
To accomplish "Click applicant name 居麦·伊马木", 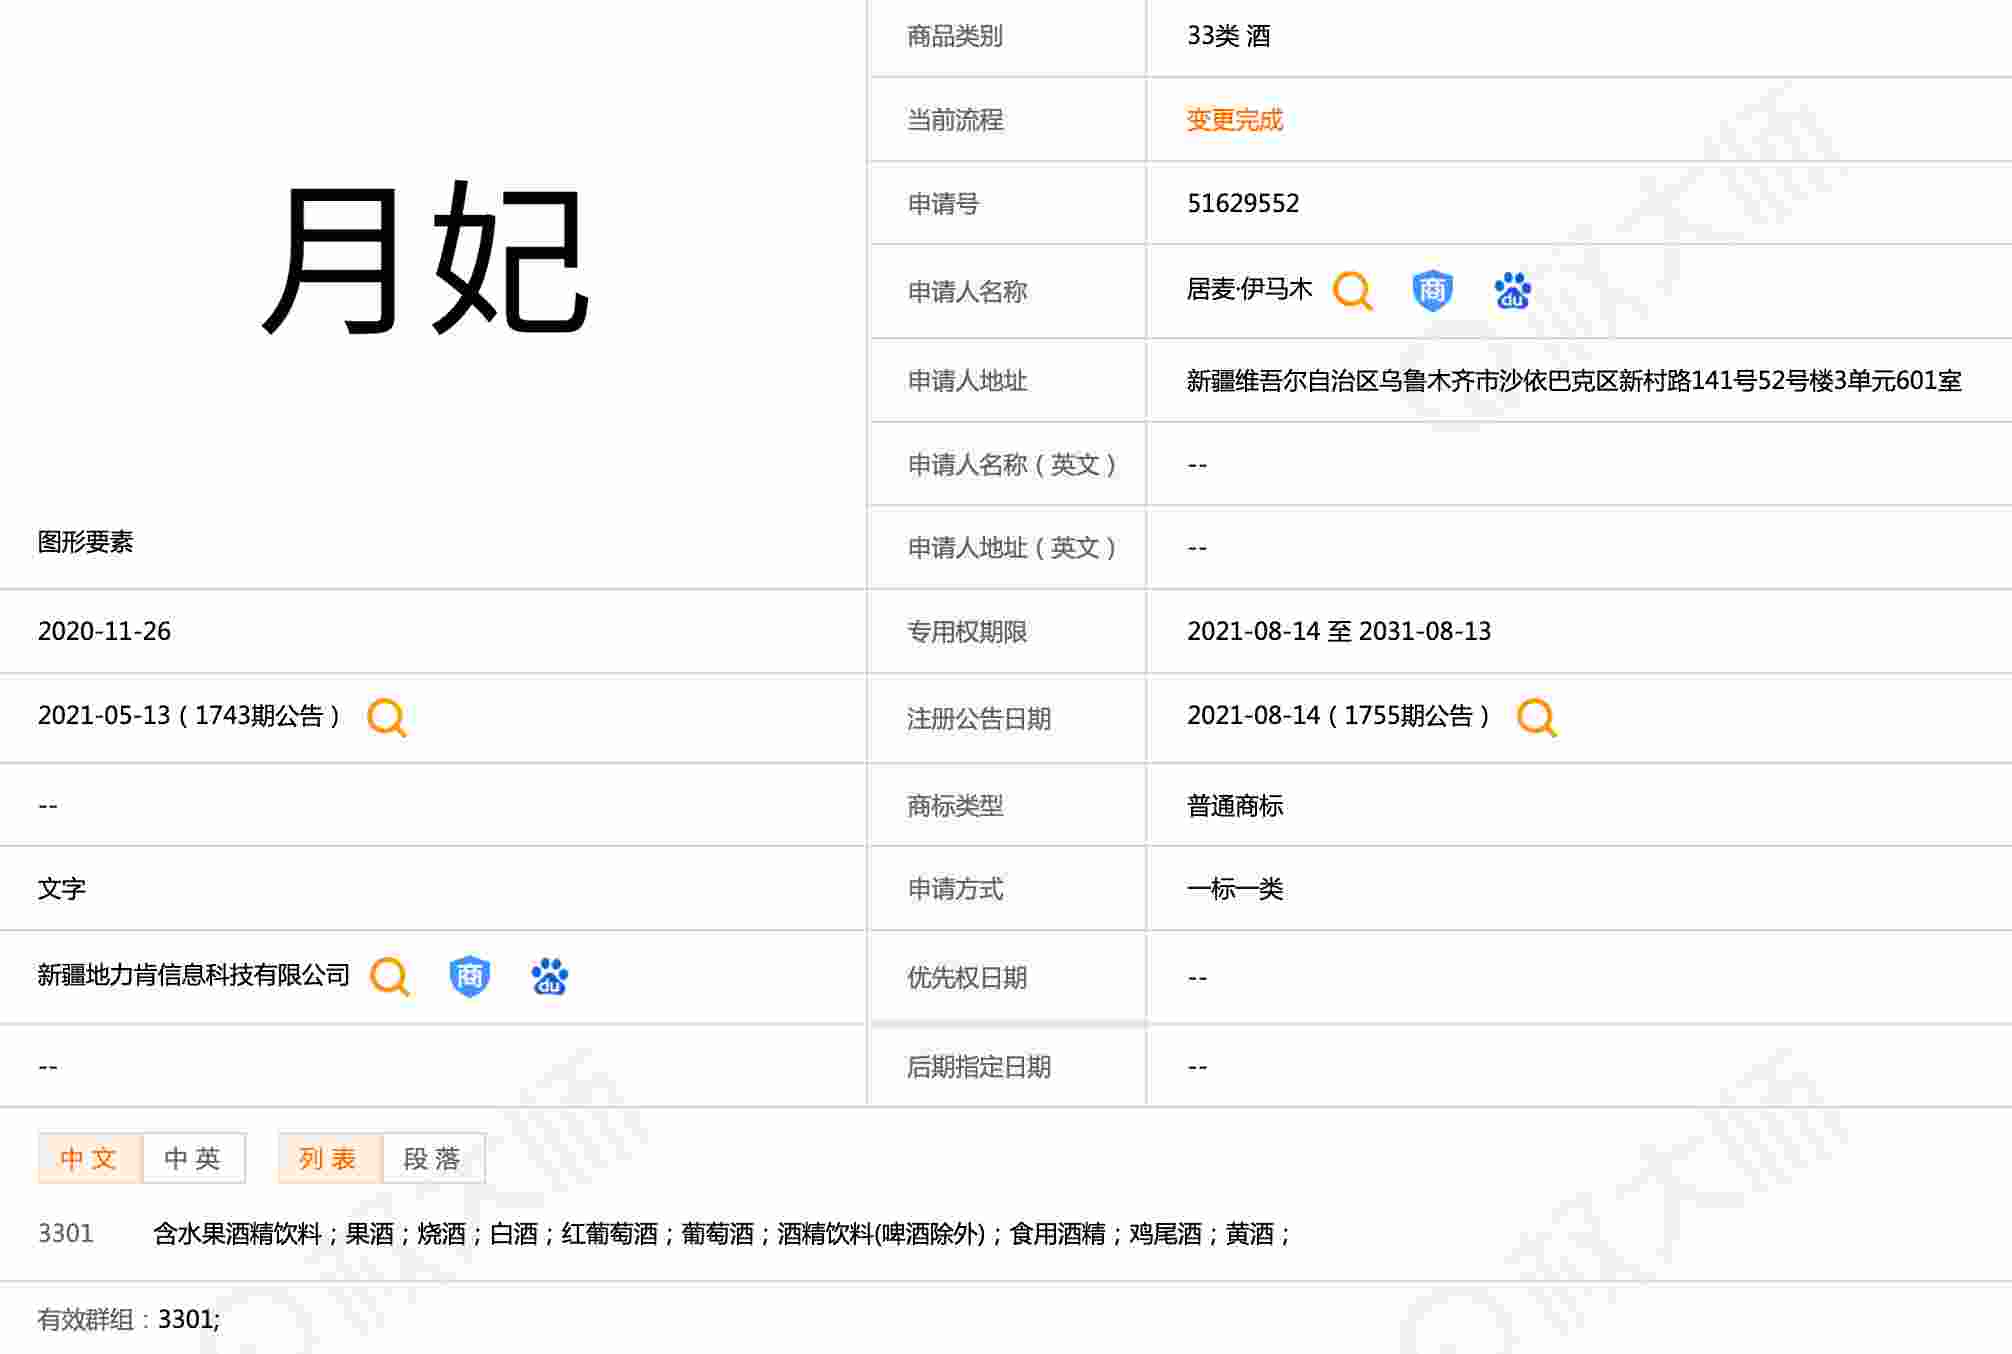I will pyautogui.click(x=1249, y=290).
